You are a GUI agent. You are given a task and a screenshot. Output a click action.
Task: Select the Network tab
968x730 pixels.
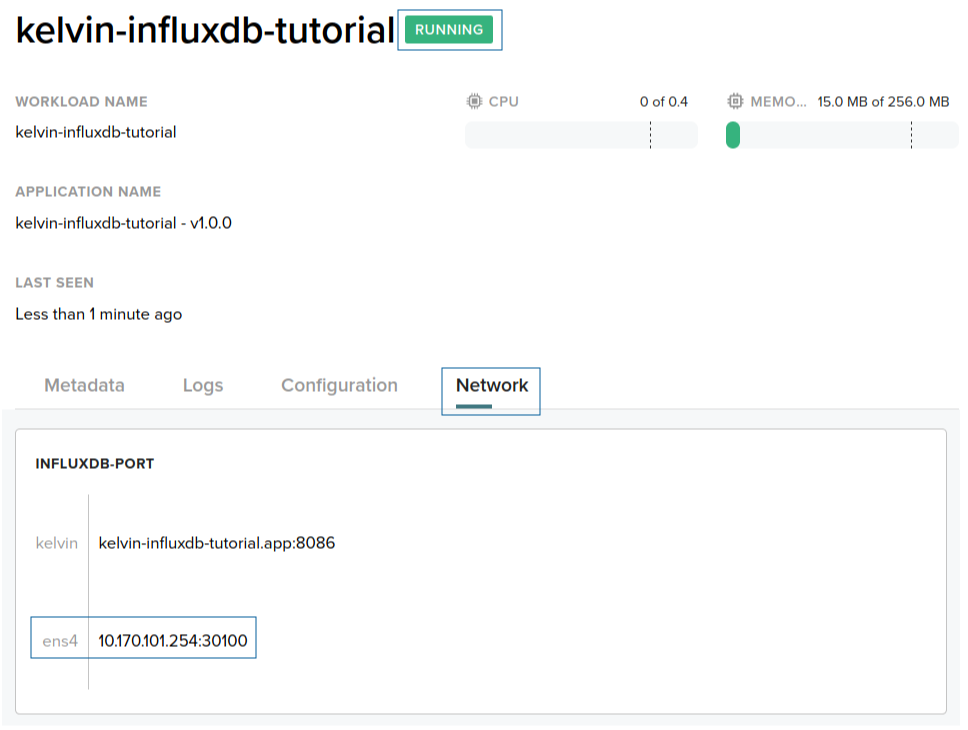(492, 385)
